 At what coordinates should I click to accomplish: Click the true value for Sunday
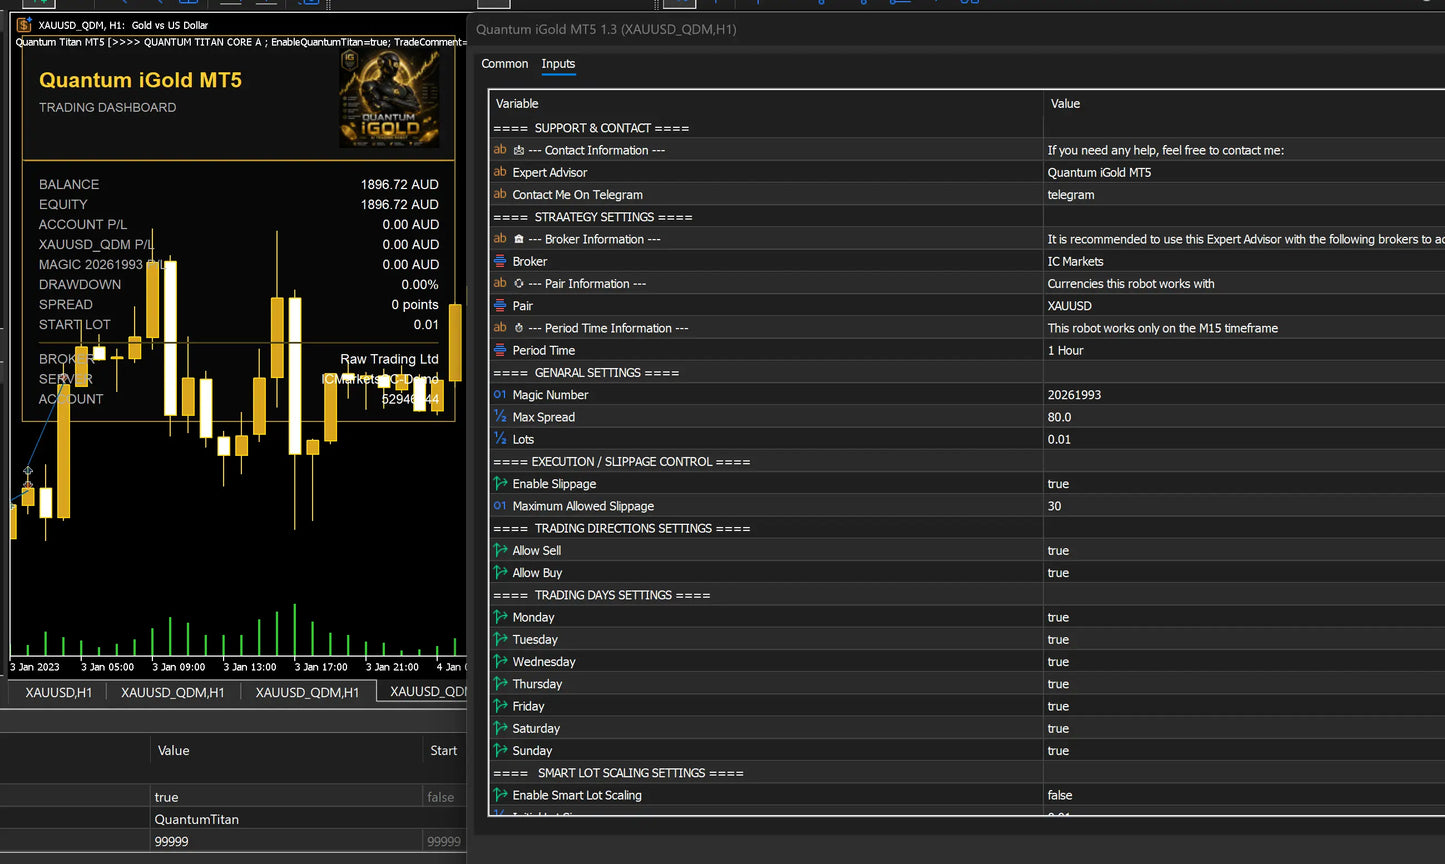1058,751
